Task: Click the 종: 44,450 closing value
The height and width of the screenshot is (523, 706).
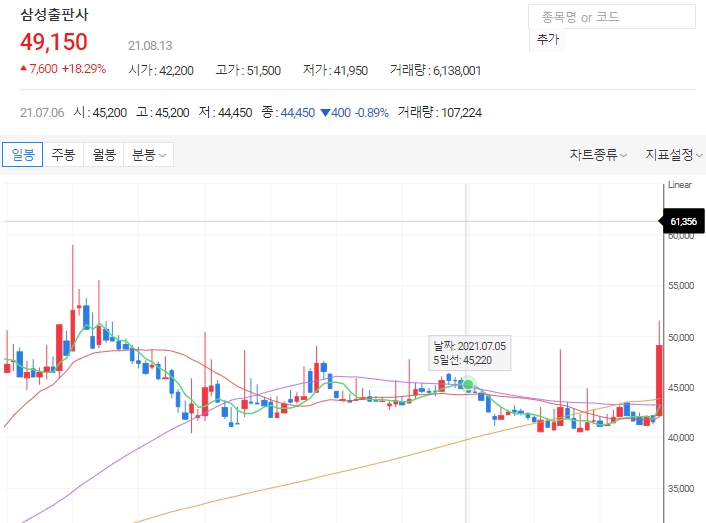Action: (288, 112)
